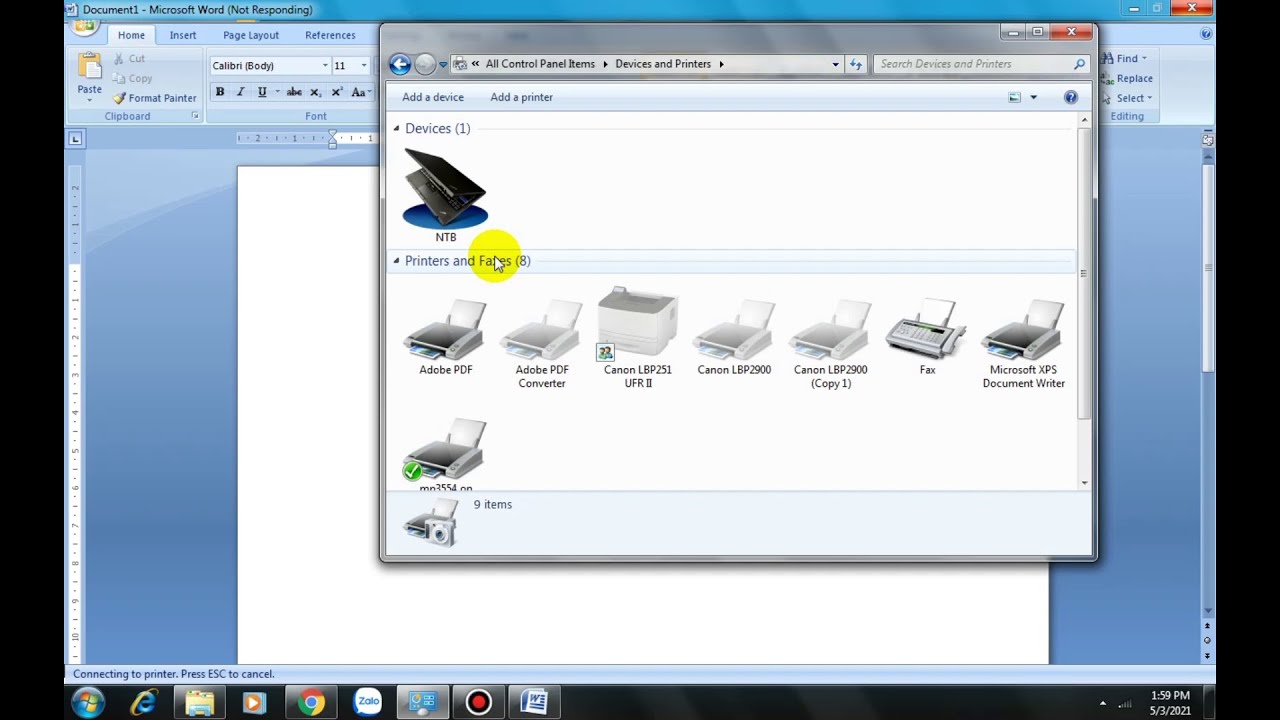Switch to Word via taskbar icon
1280x720 pixels.
tap(534, 703)
